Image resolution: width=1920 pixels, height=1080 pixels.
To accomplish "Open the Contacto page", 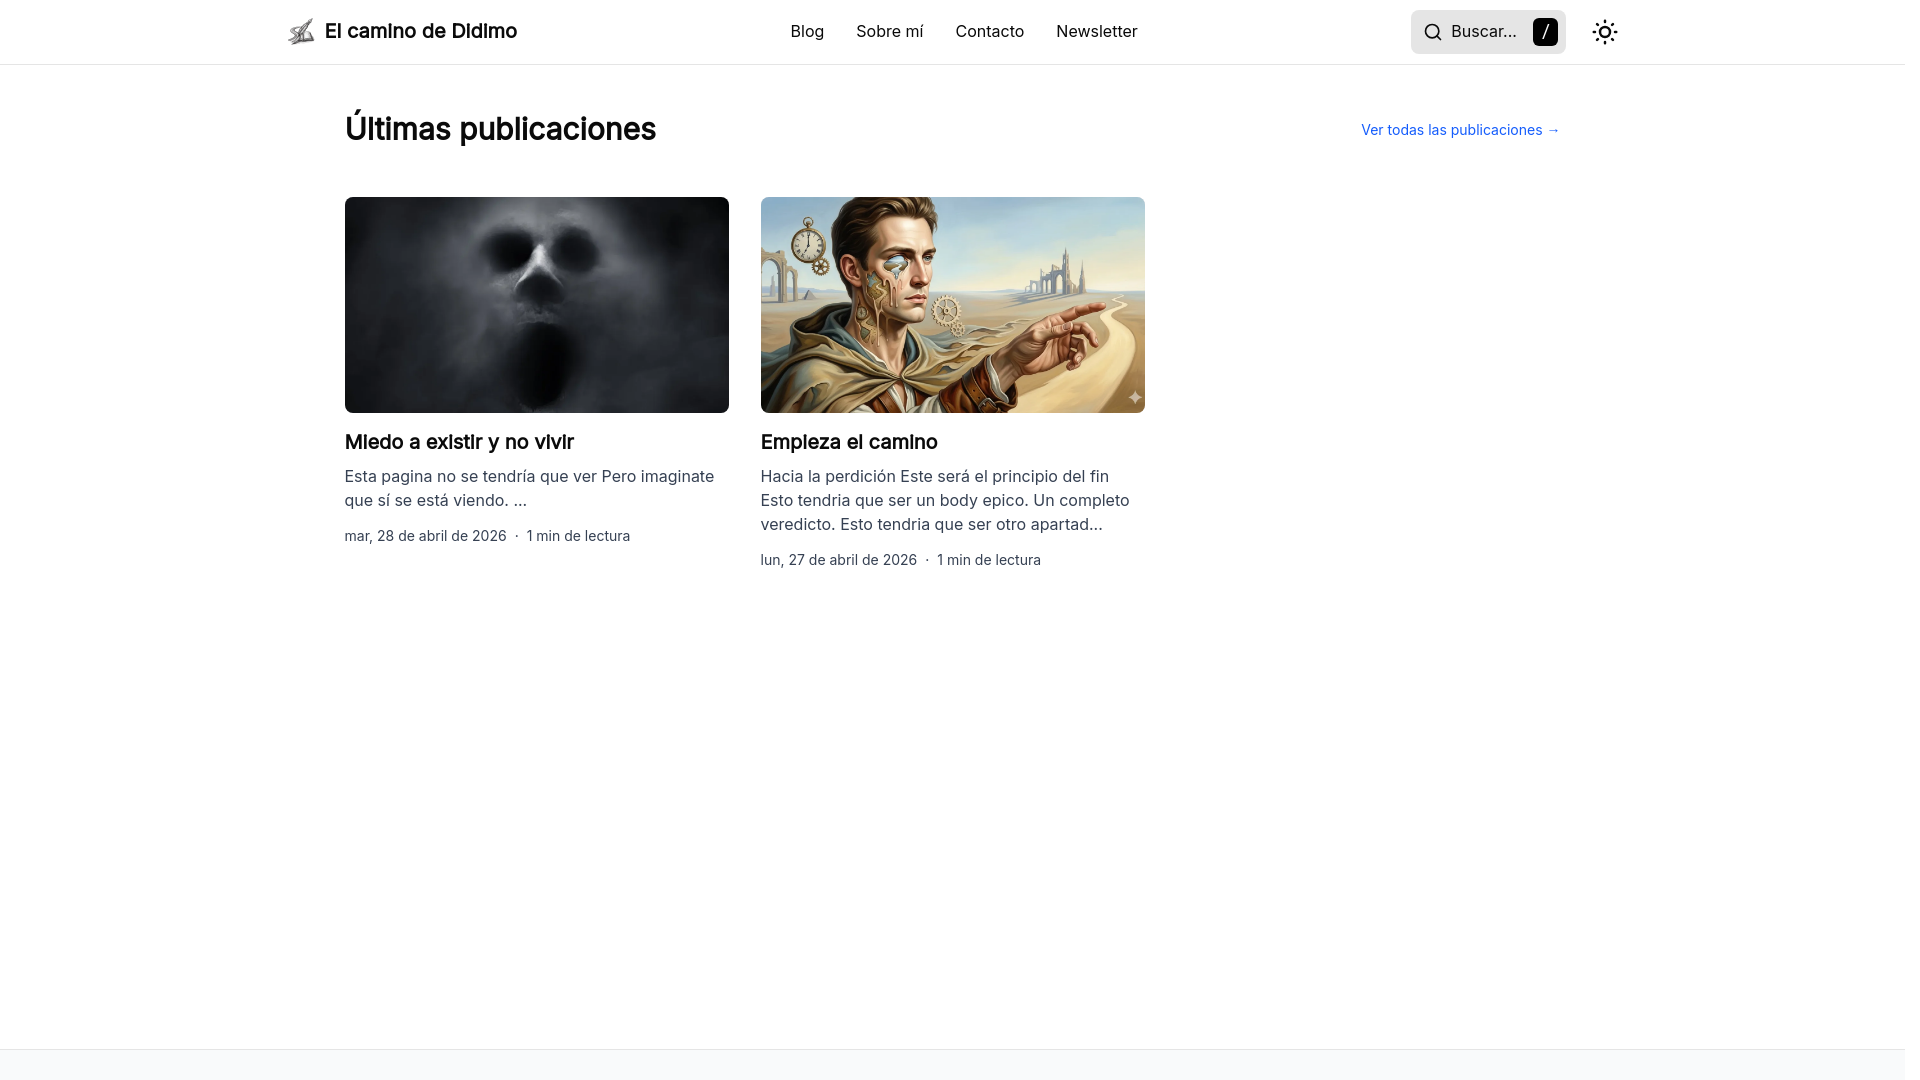I will click(990, 31).
